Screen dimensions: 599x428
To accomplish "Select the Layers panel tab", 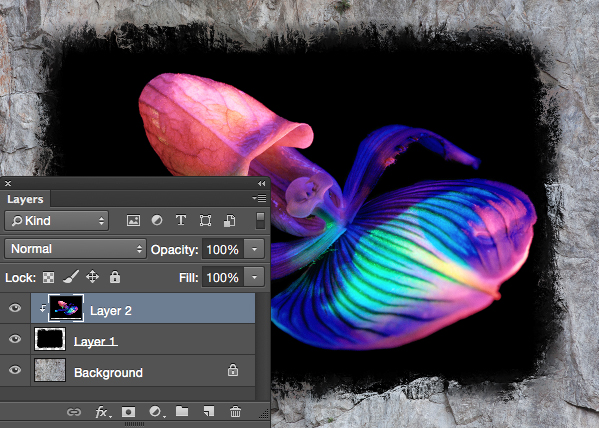I will (25, 199).
